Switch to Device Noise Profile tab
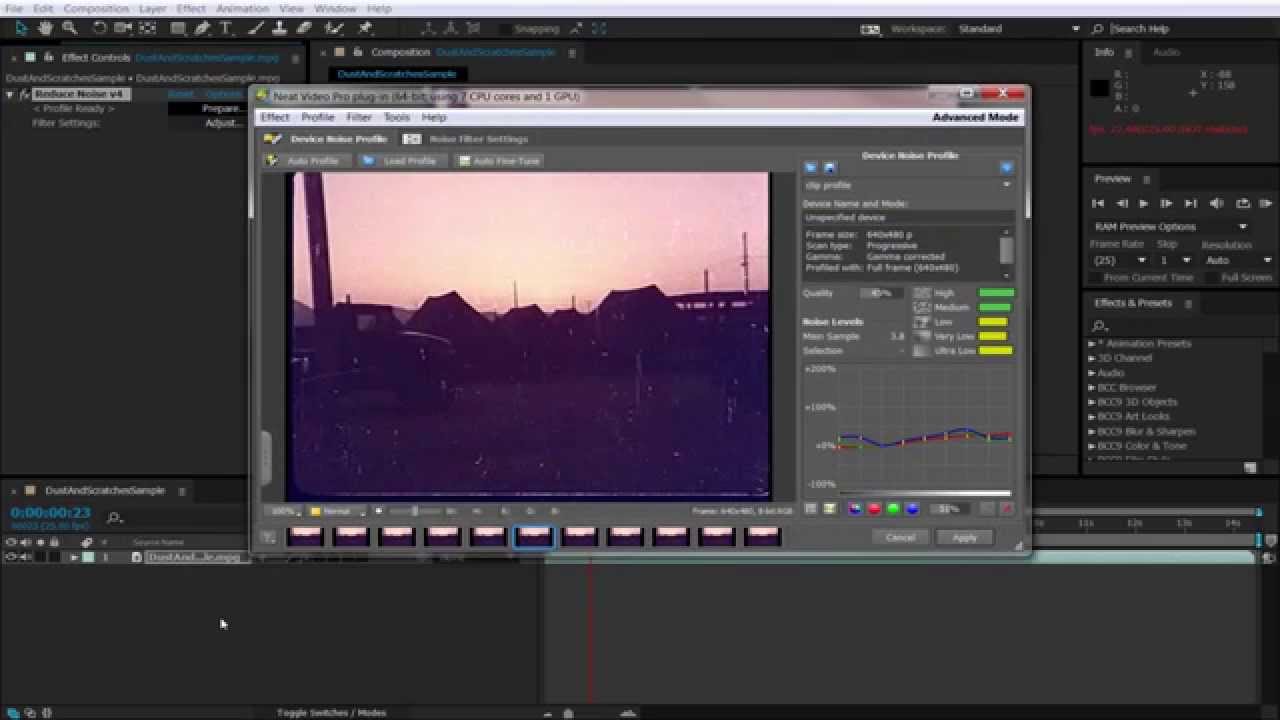1280x720 pixels. (x=326, y=139)
